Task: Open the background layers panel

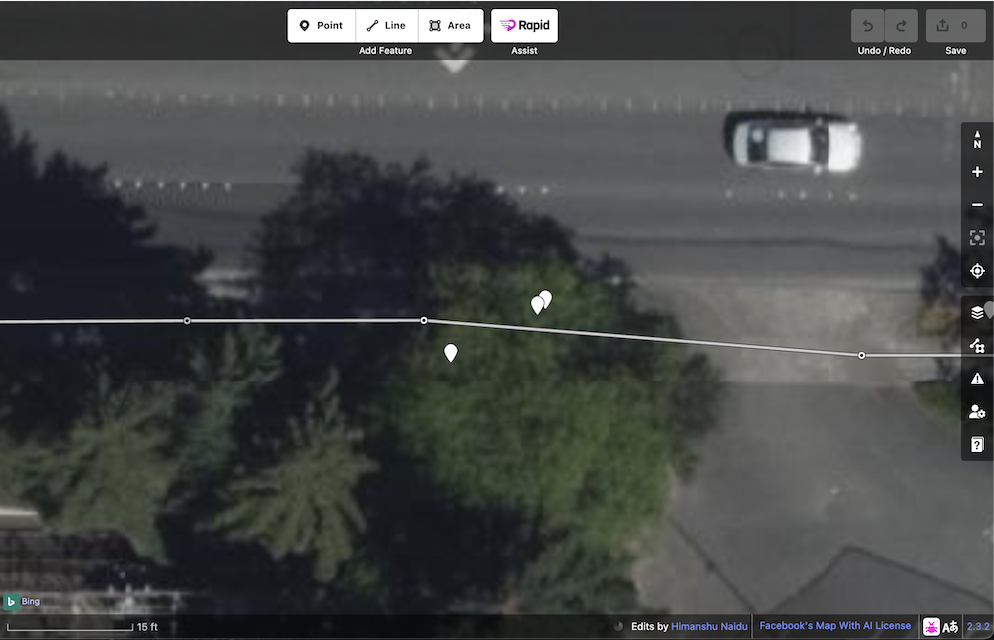Action: pyautogui.click(x=977, y=312)
